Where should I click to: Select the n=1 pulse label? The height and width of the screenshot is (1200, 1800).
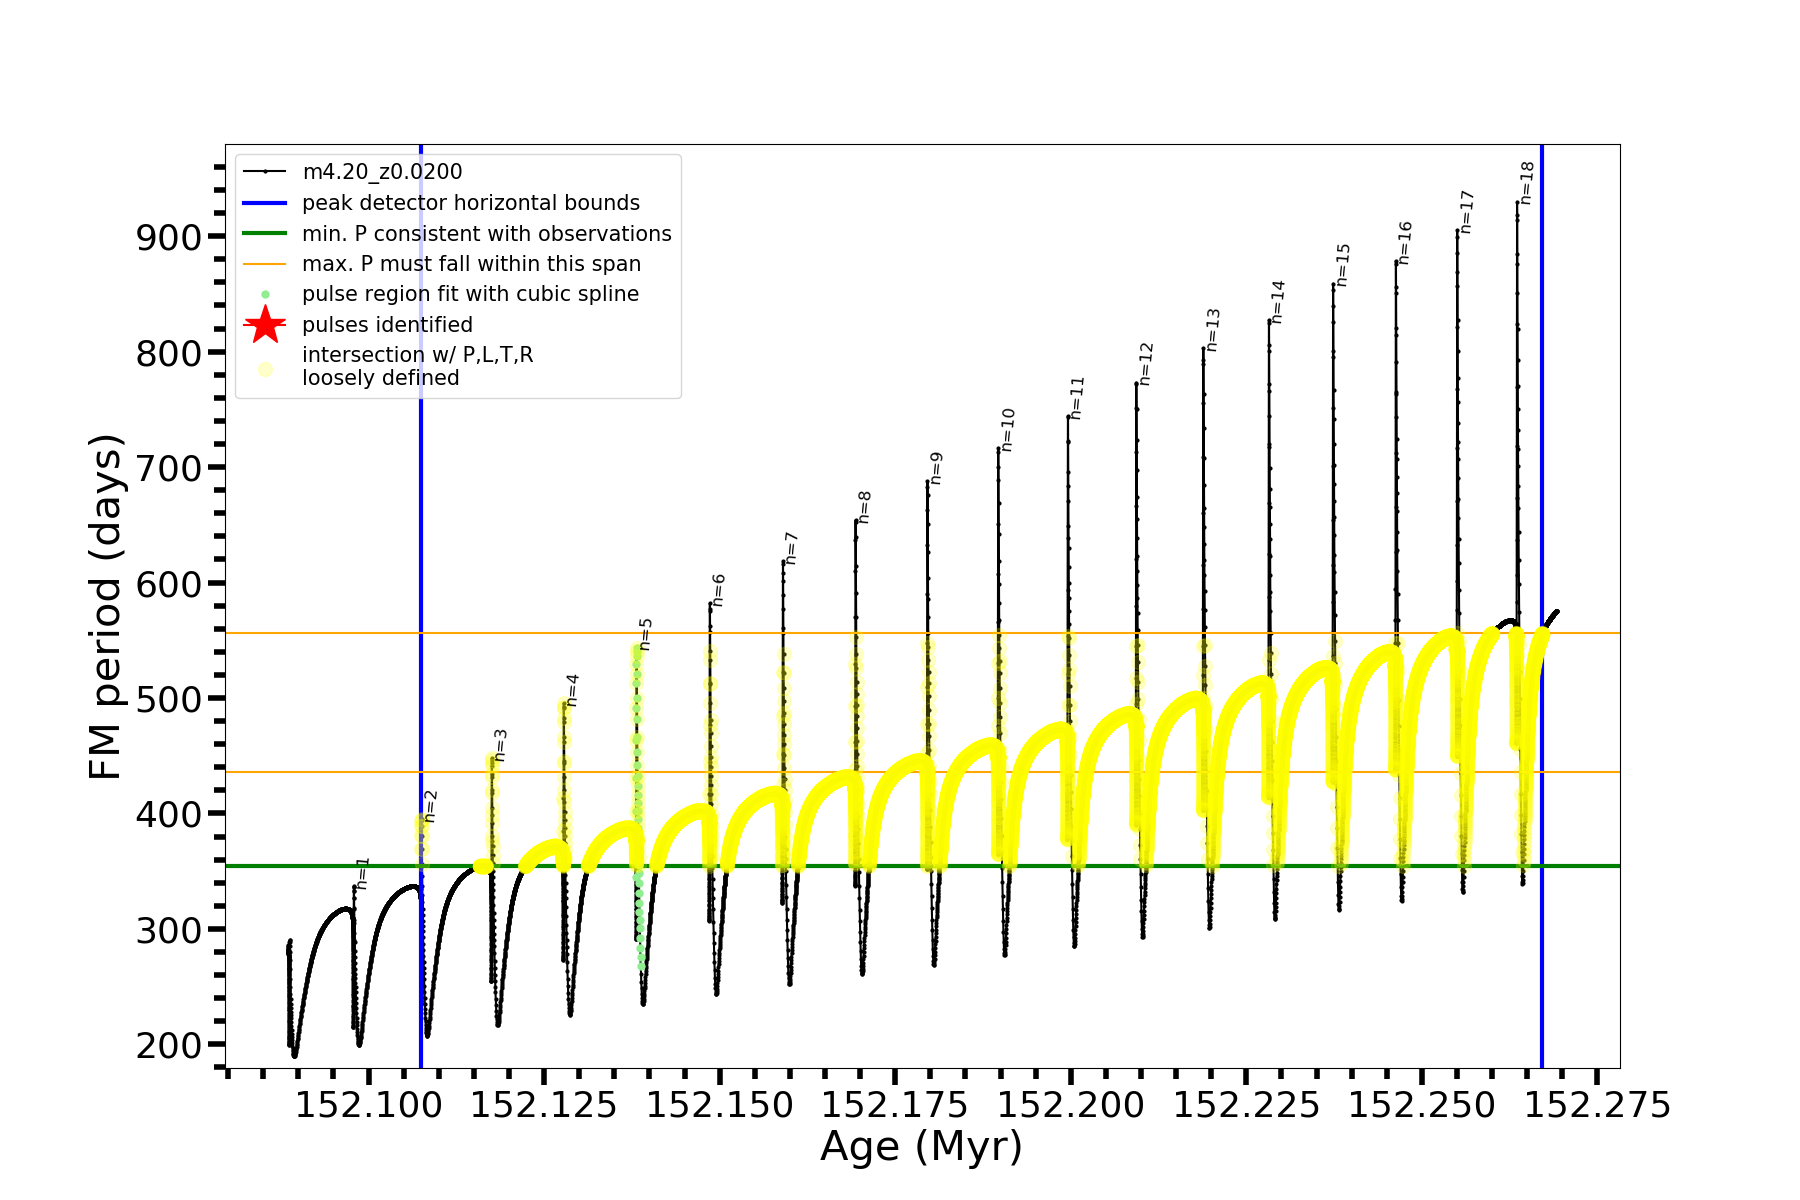(x=363, y=873)
